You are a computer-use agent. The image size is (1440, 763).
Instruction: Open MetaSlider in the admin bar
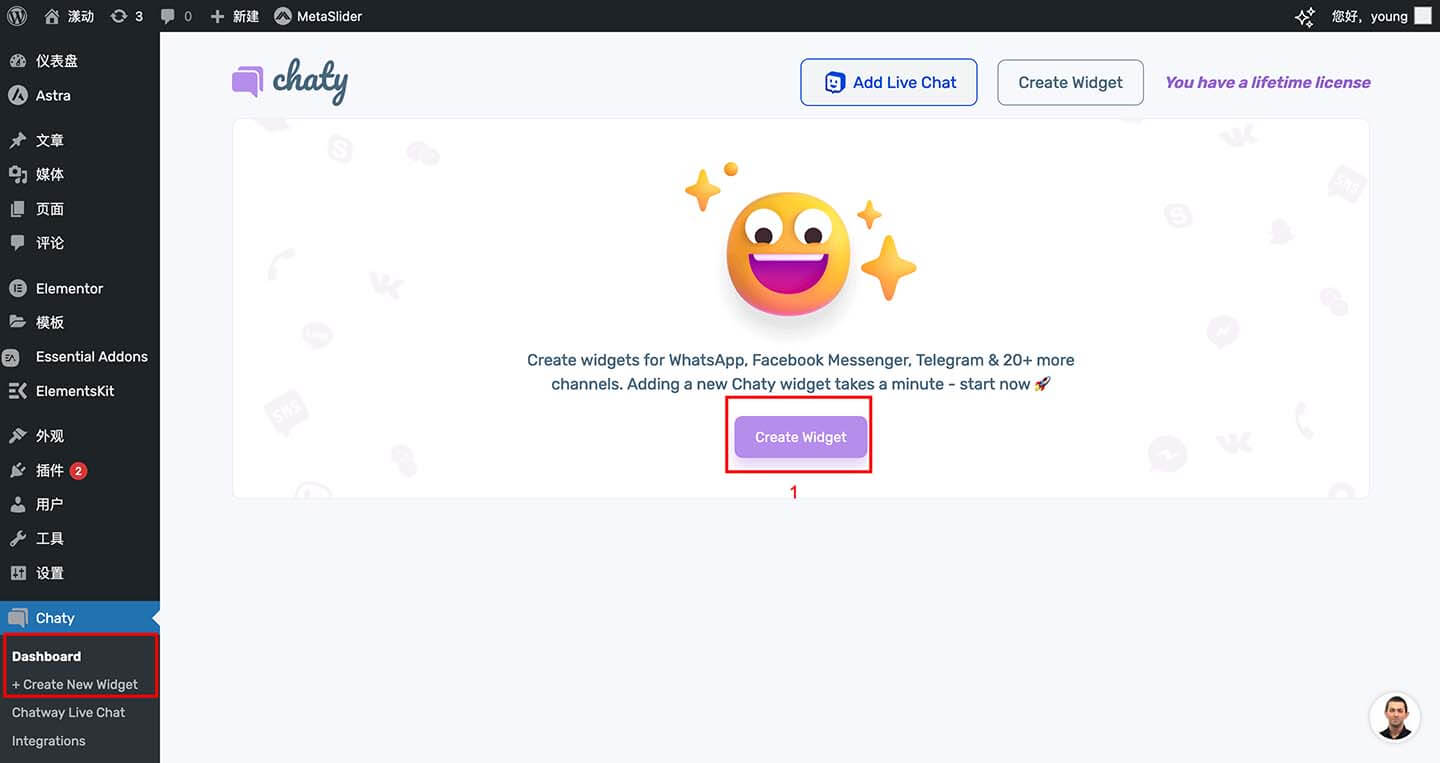point(318,16)
